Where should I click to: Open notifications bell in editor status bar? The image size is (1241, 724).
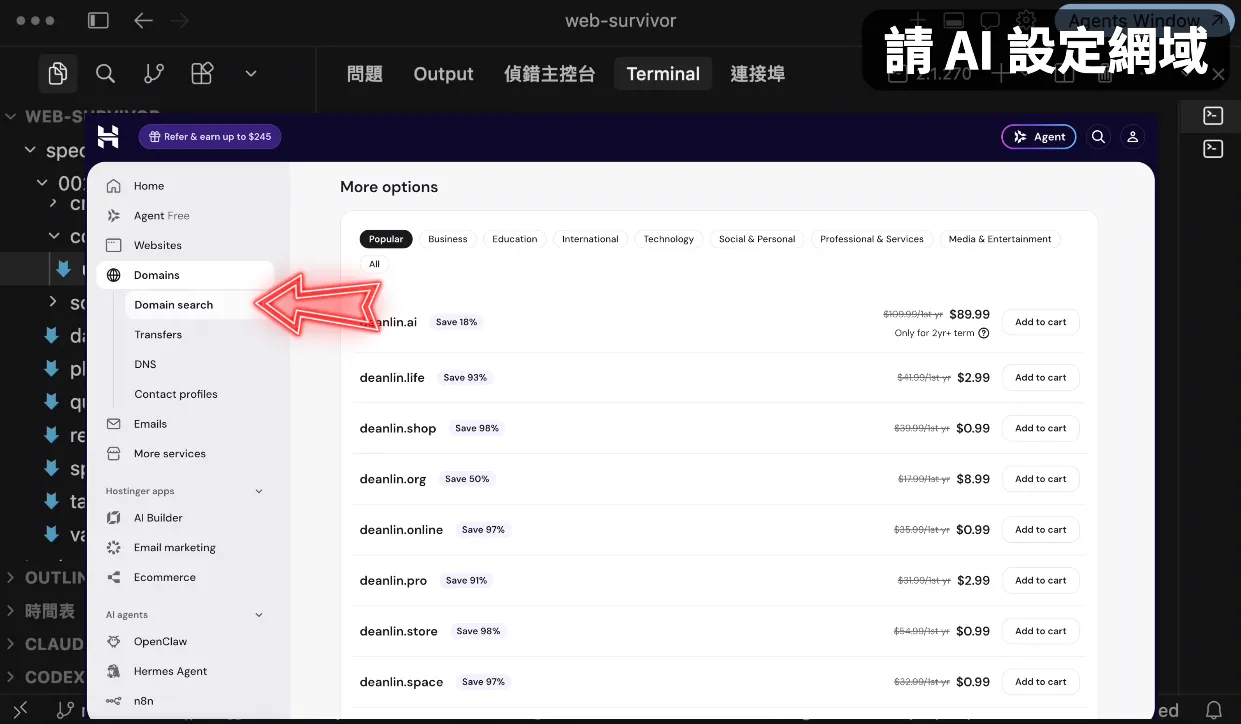(x=1215, y=710)
